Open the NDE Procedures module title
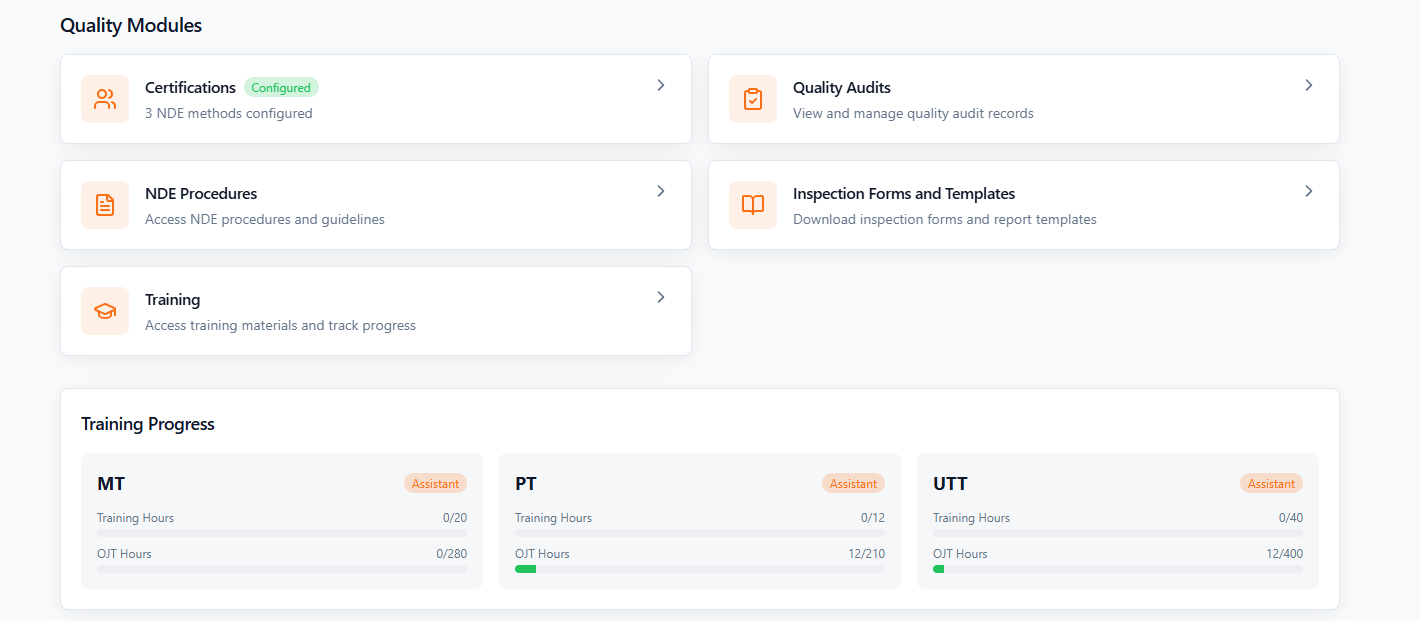Image resolution: width=1420 pixels, height=621 pixels. coord(201,194)
